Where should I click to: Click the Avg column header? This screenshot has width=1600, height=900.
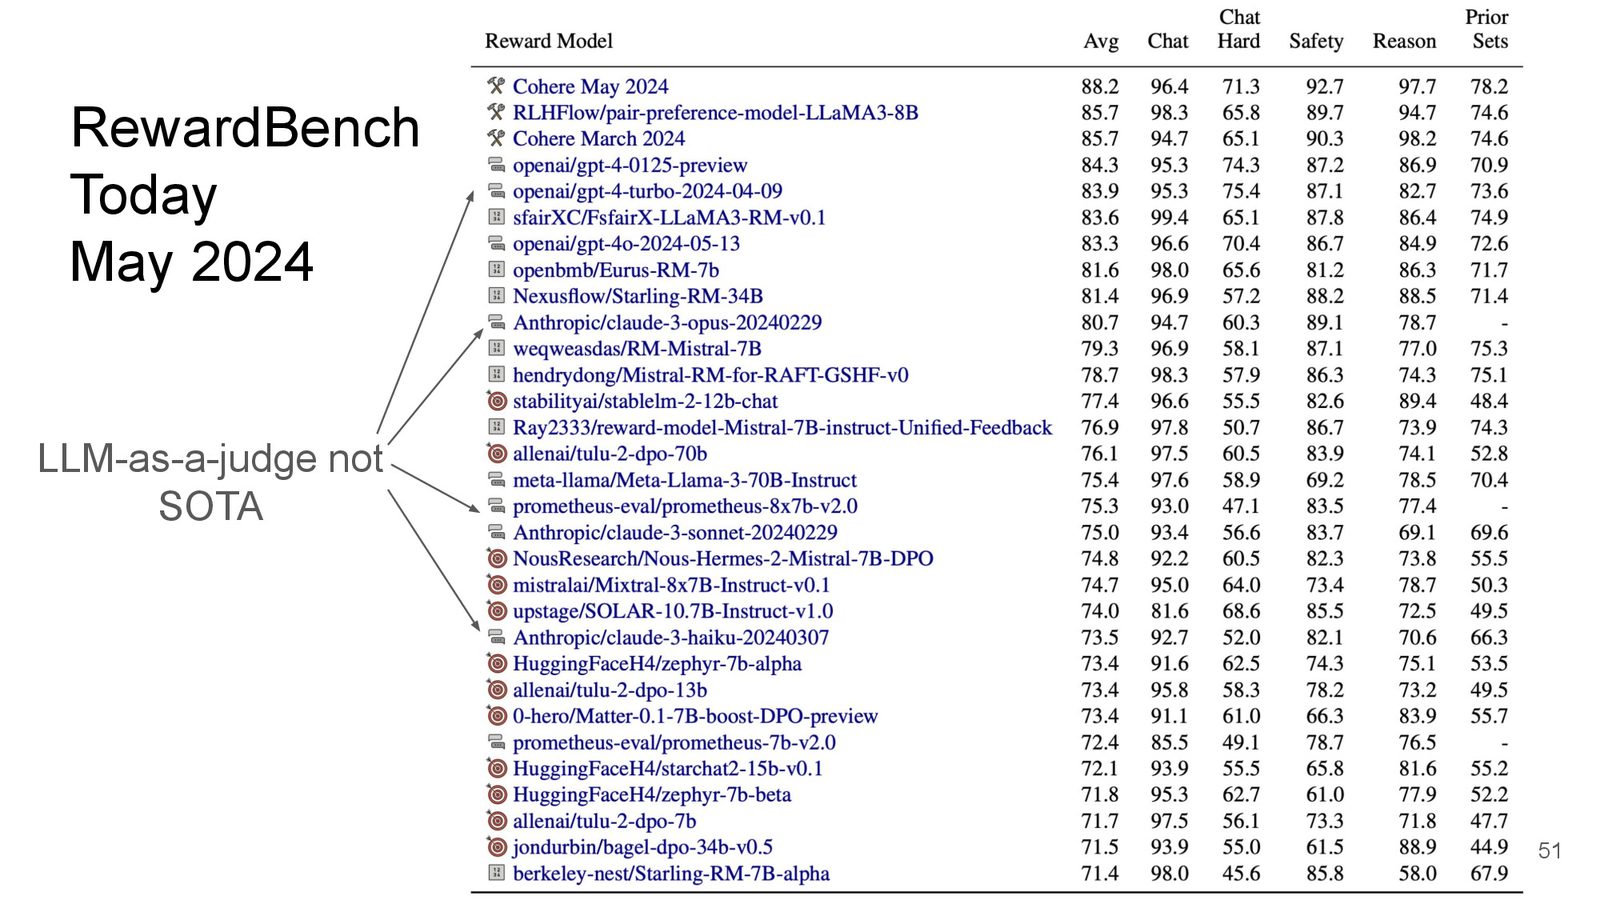1100,41
